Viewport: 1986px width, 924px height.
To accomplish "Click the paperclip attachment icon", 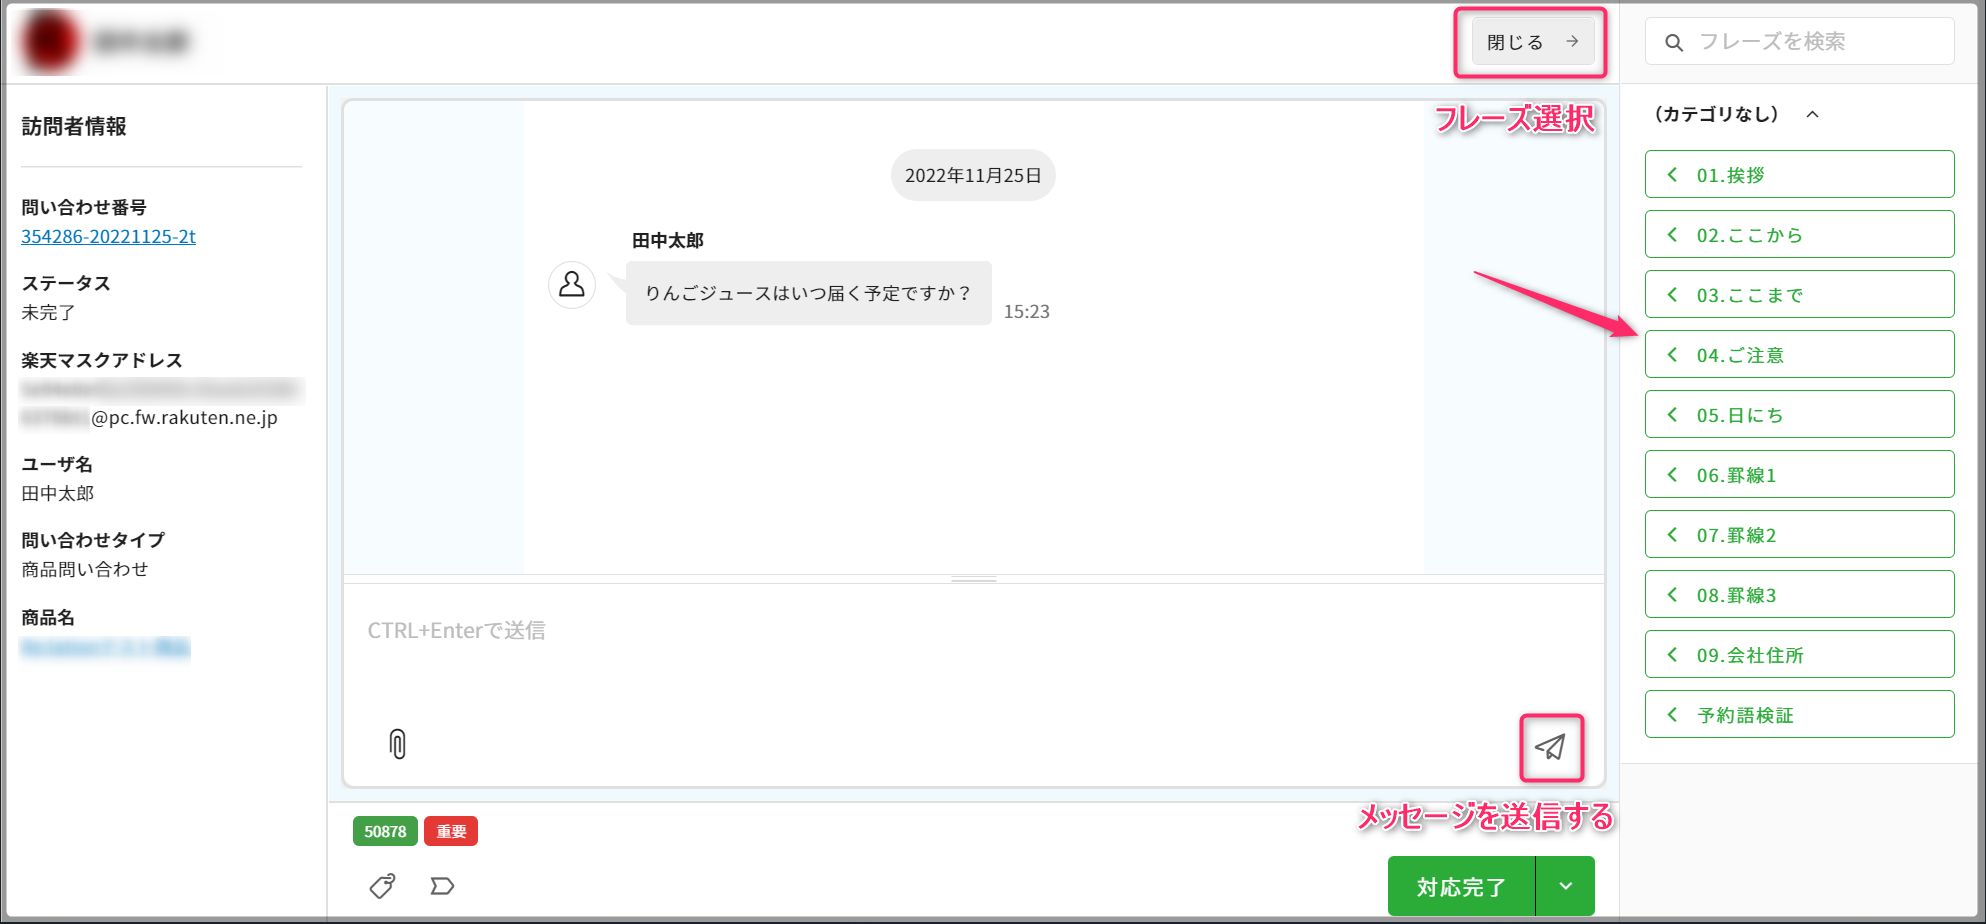I will [x=397, y=744].
